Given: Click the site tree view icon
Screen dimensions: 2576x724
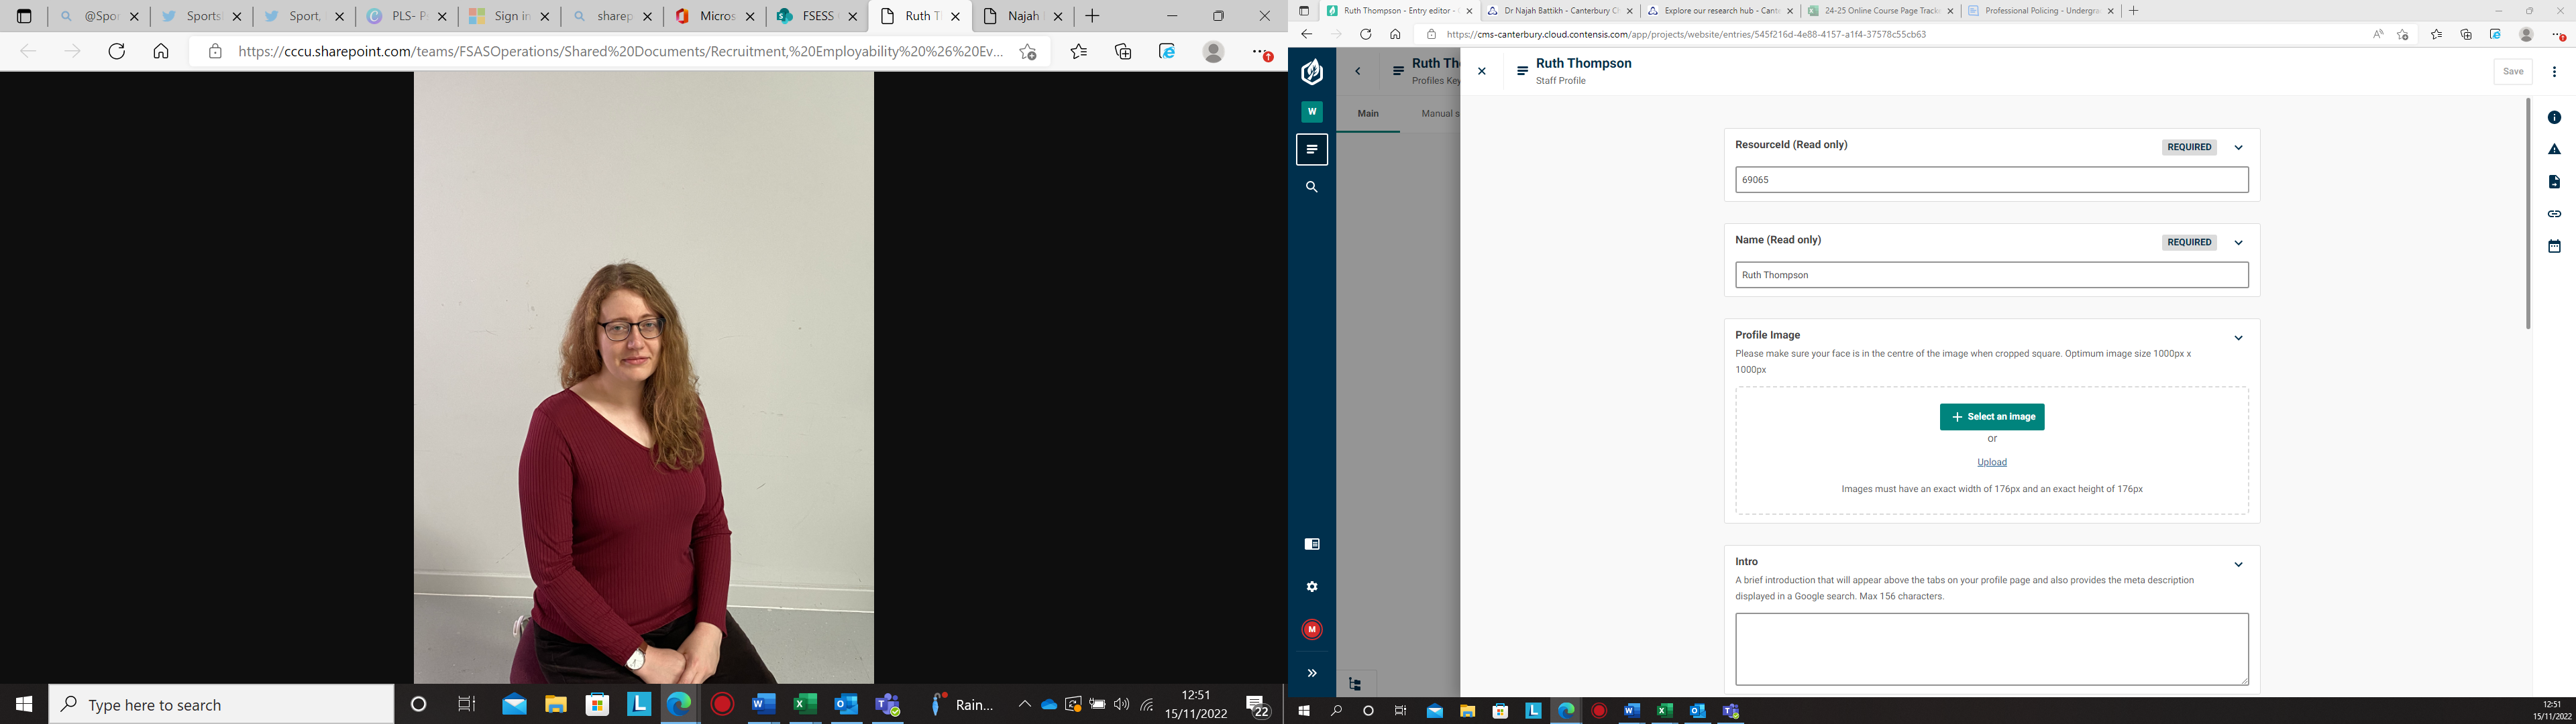Looking at the screenshot, I should click(x=1355, y=684).
